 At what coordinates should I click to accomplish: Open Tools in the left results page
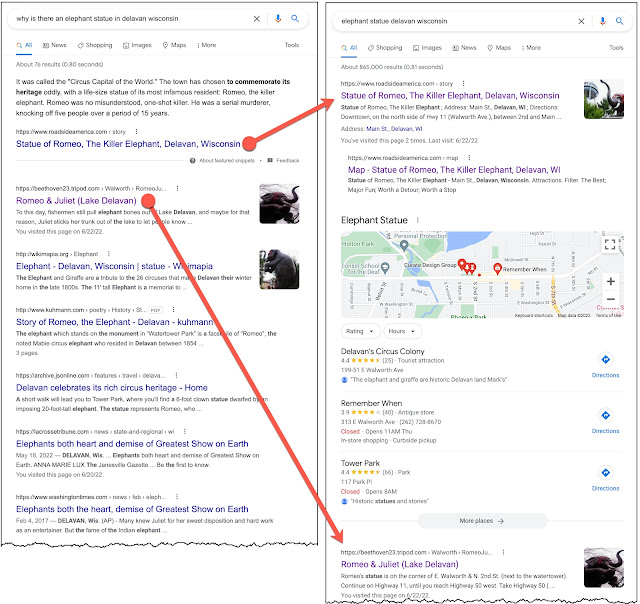pyautogui.click(x=292, y=45)
